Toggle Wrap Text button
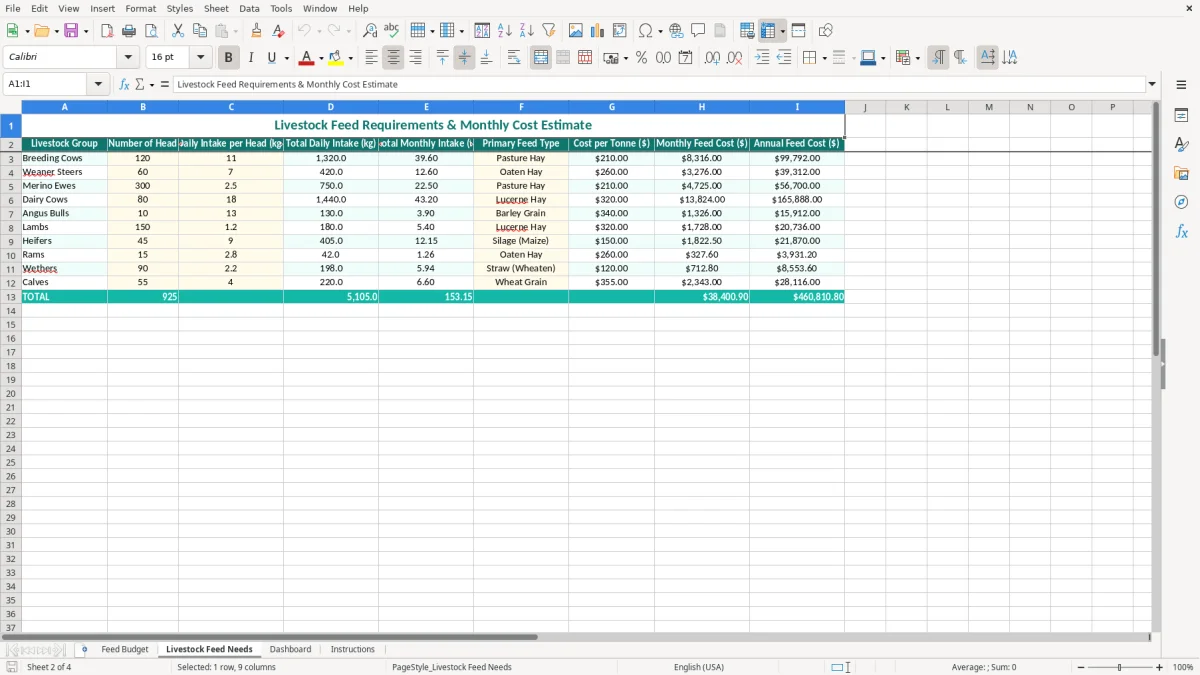The image size is (1200, 675). point(514,58)
